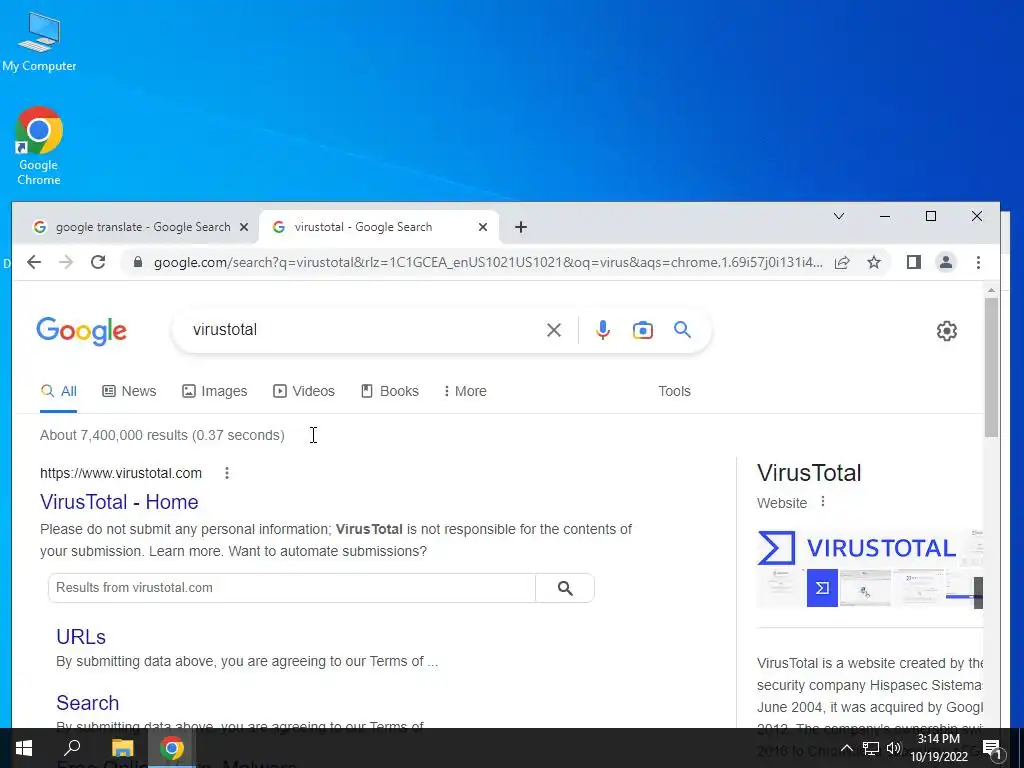Start voice search with the microphone icon
Screen dimensions: 1024x768
pyautogui.click(x=603, y=330)
